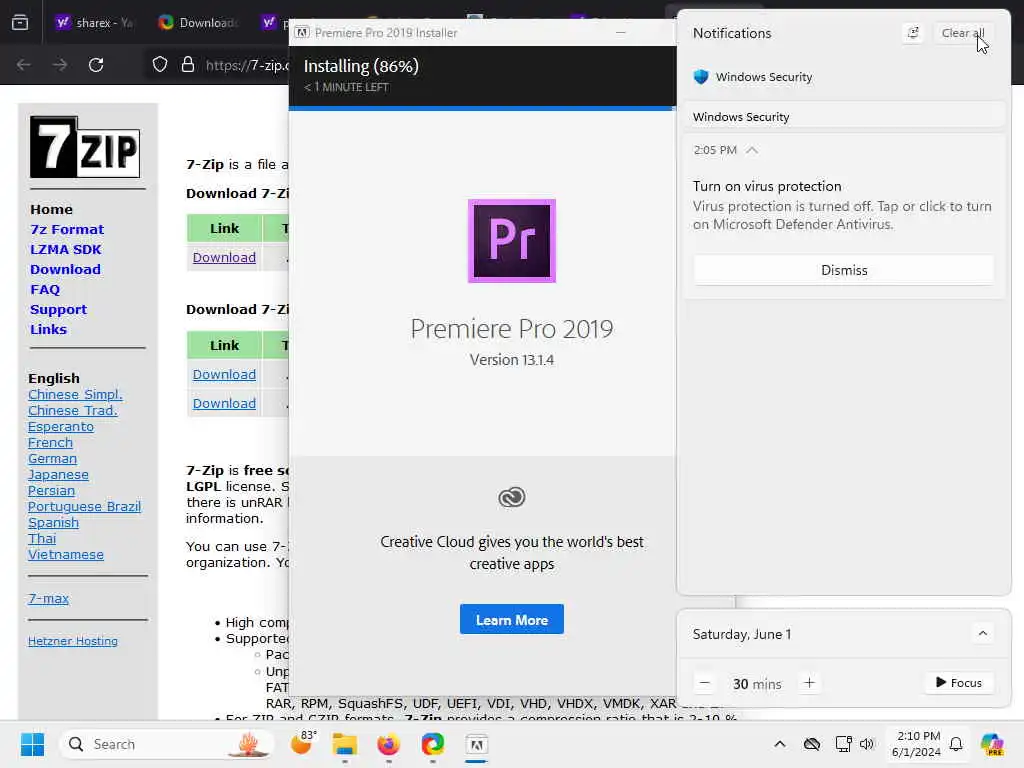
Task: Open the FAQ sidebar link
Action: coord(45,289)
